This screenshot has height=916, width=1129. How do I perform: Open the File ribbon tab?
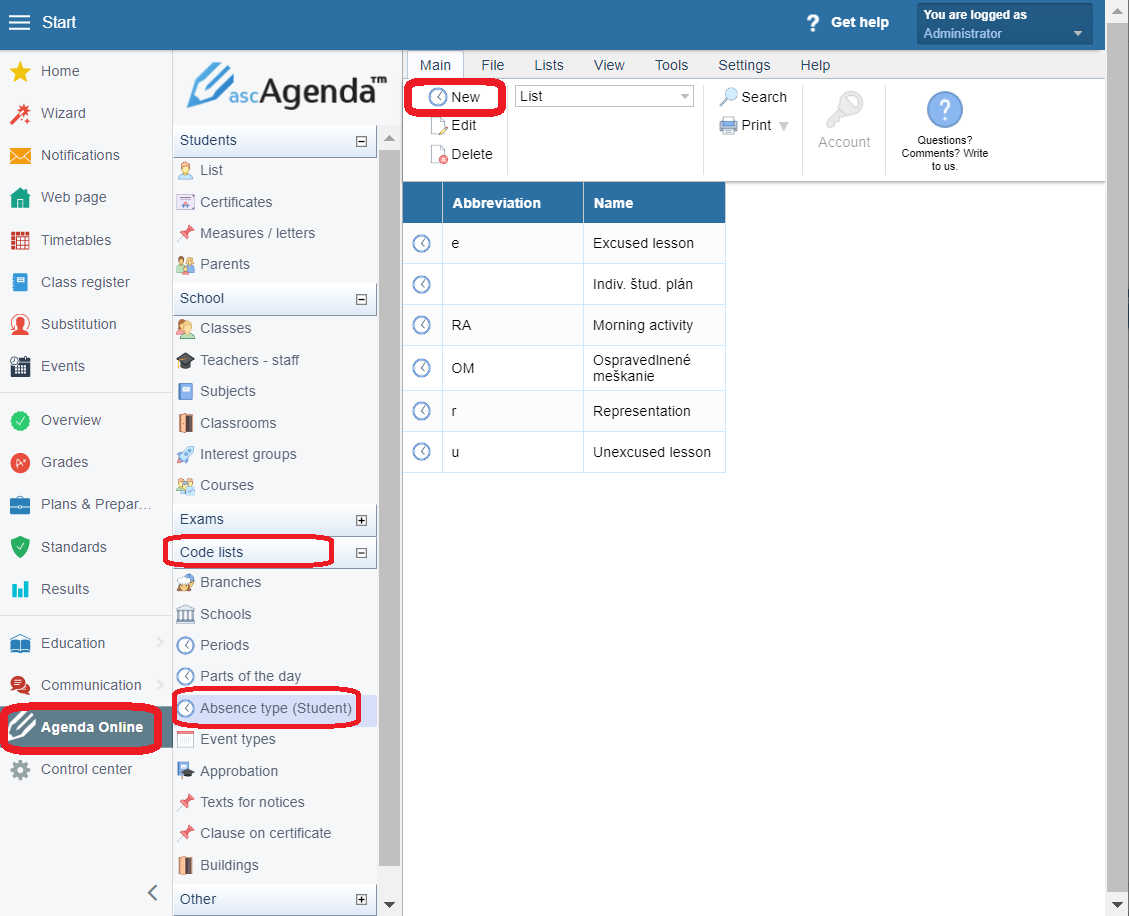point(492,66)
